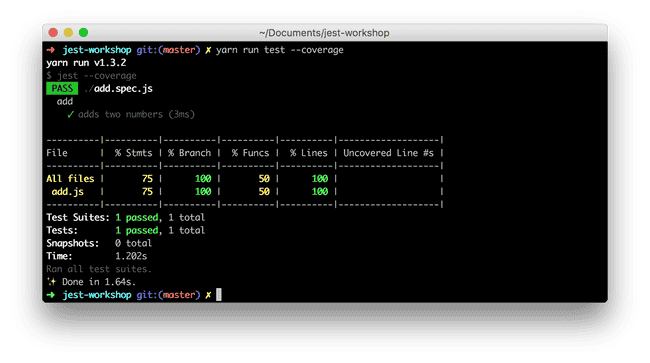
Task: Click the 'File' column header
Action: coord(57,153)
